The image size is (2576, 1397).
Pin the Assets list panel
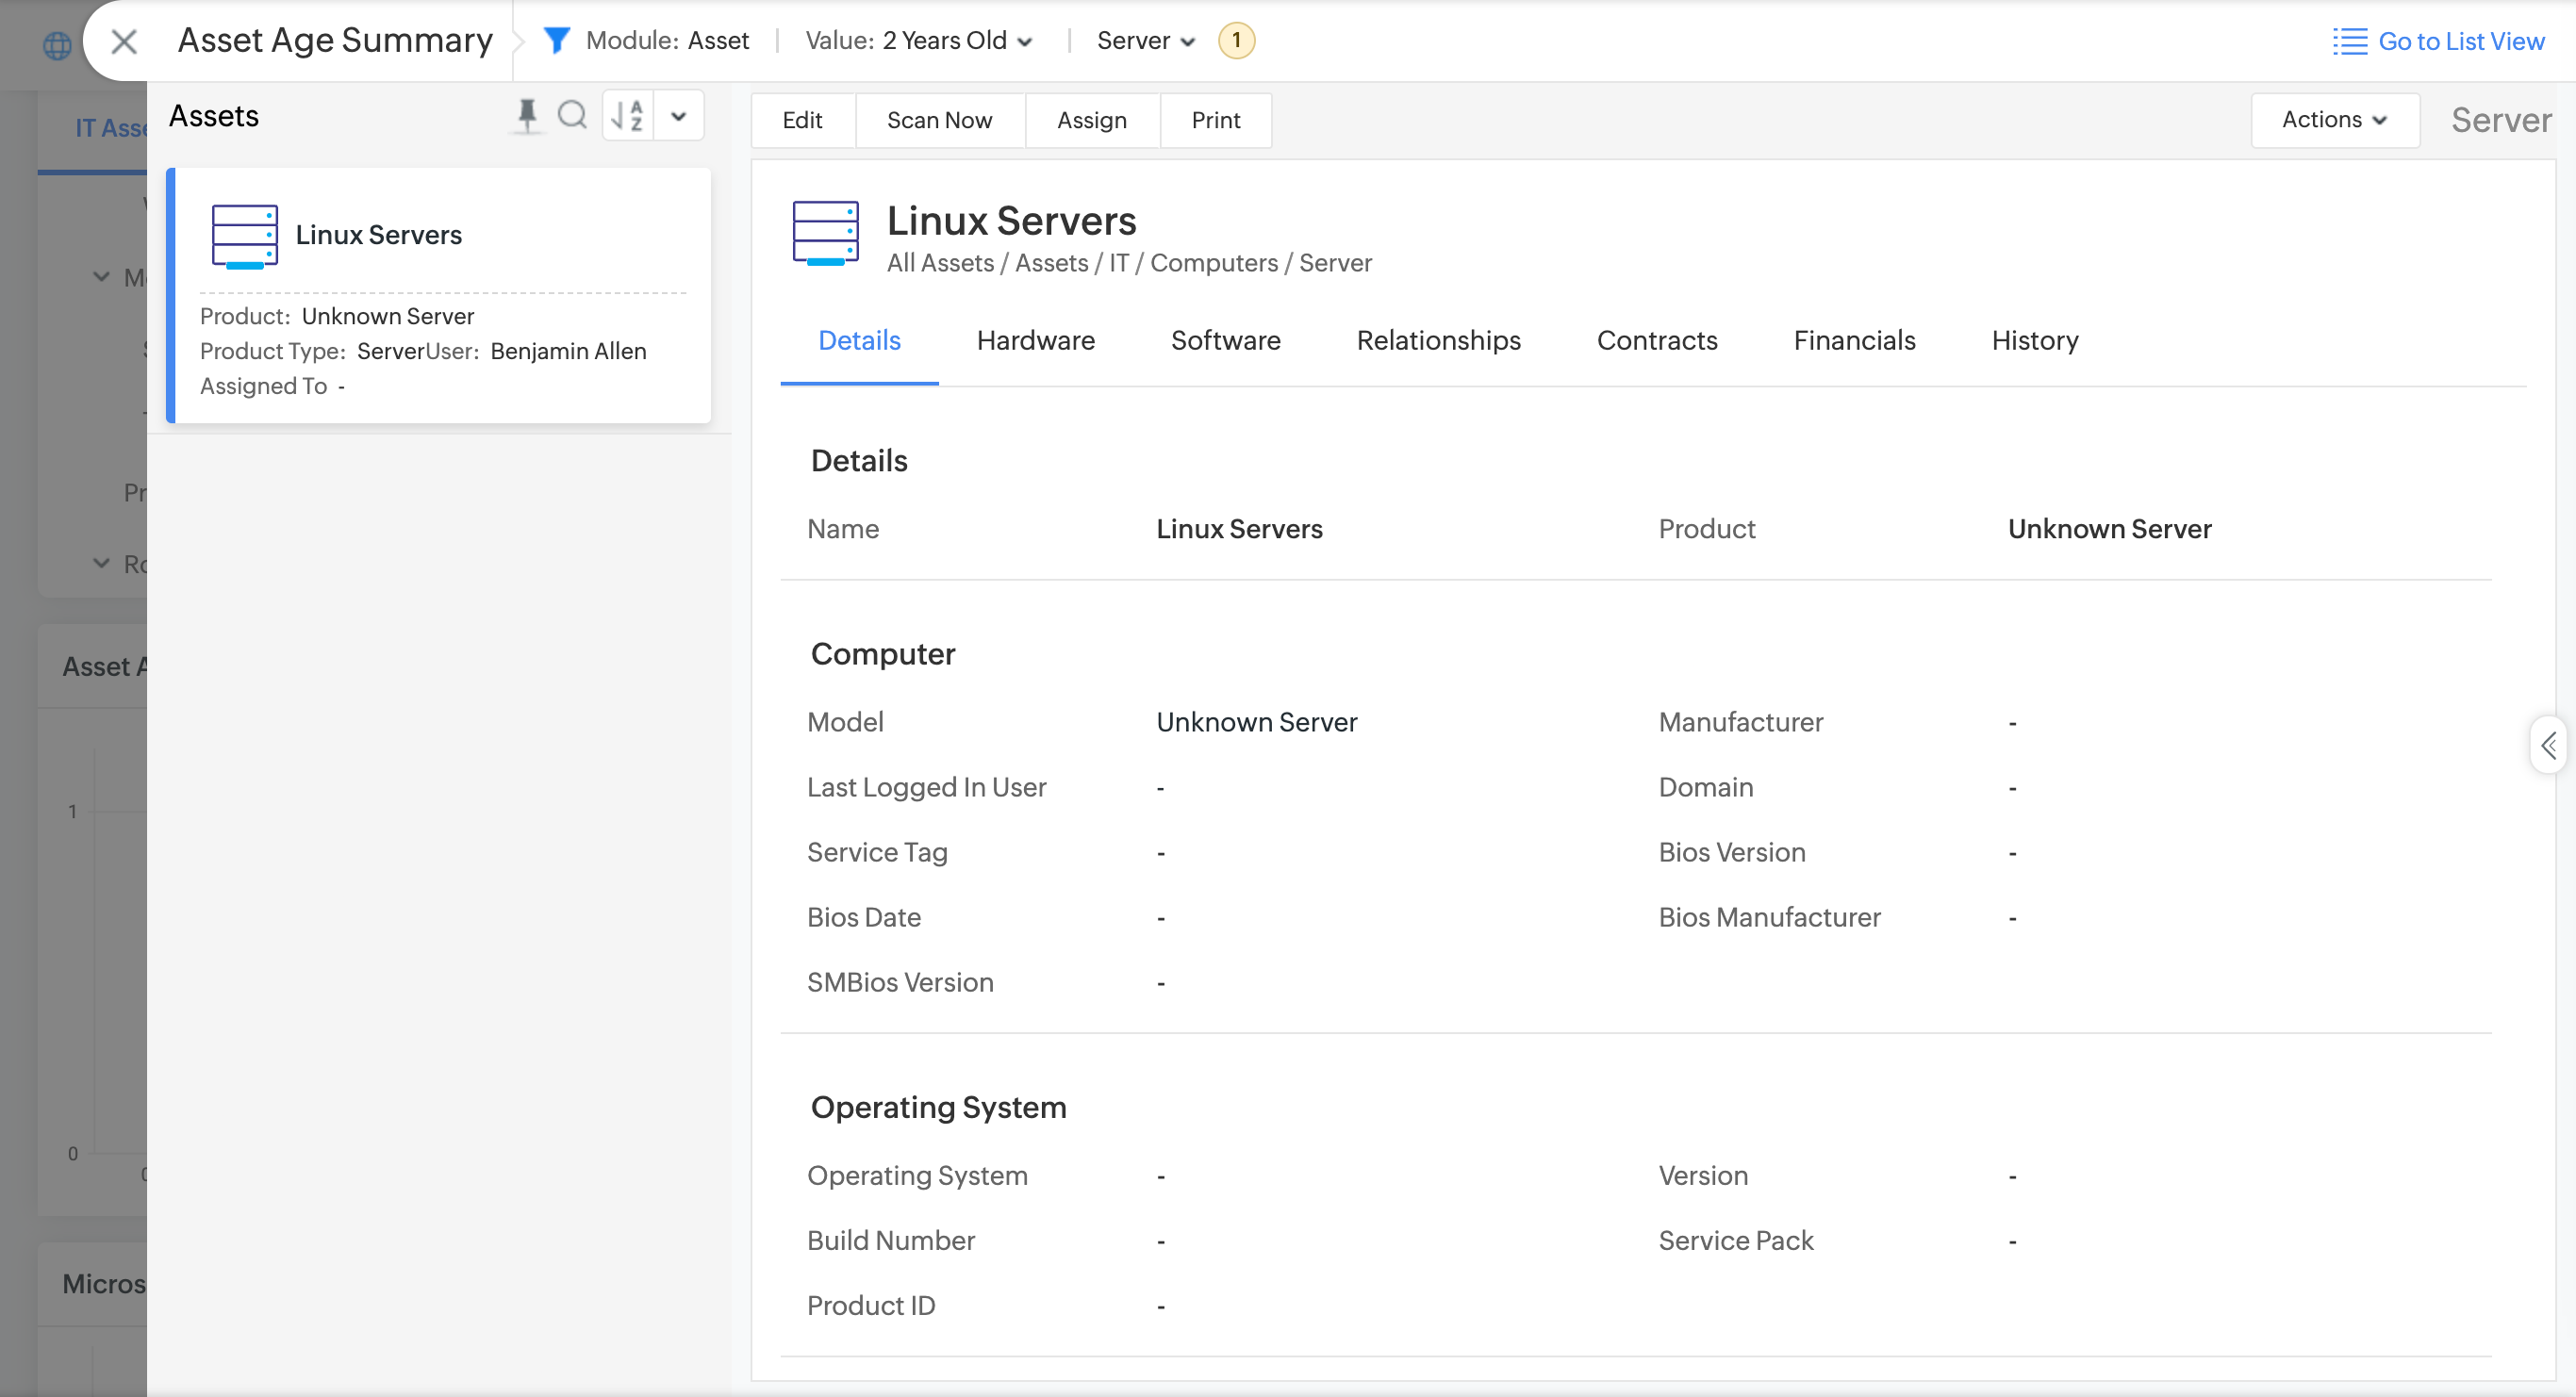[527, 116]
